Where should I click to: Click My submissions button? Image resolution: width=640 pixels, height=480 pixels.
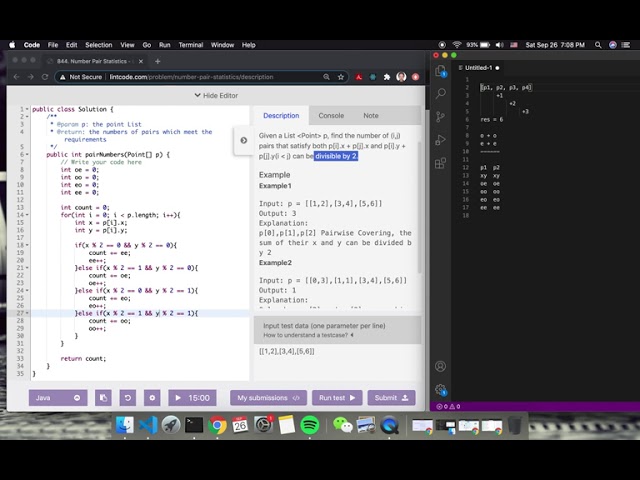(x=268, y=398)
